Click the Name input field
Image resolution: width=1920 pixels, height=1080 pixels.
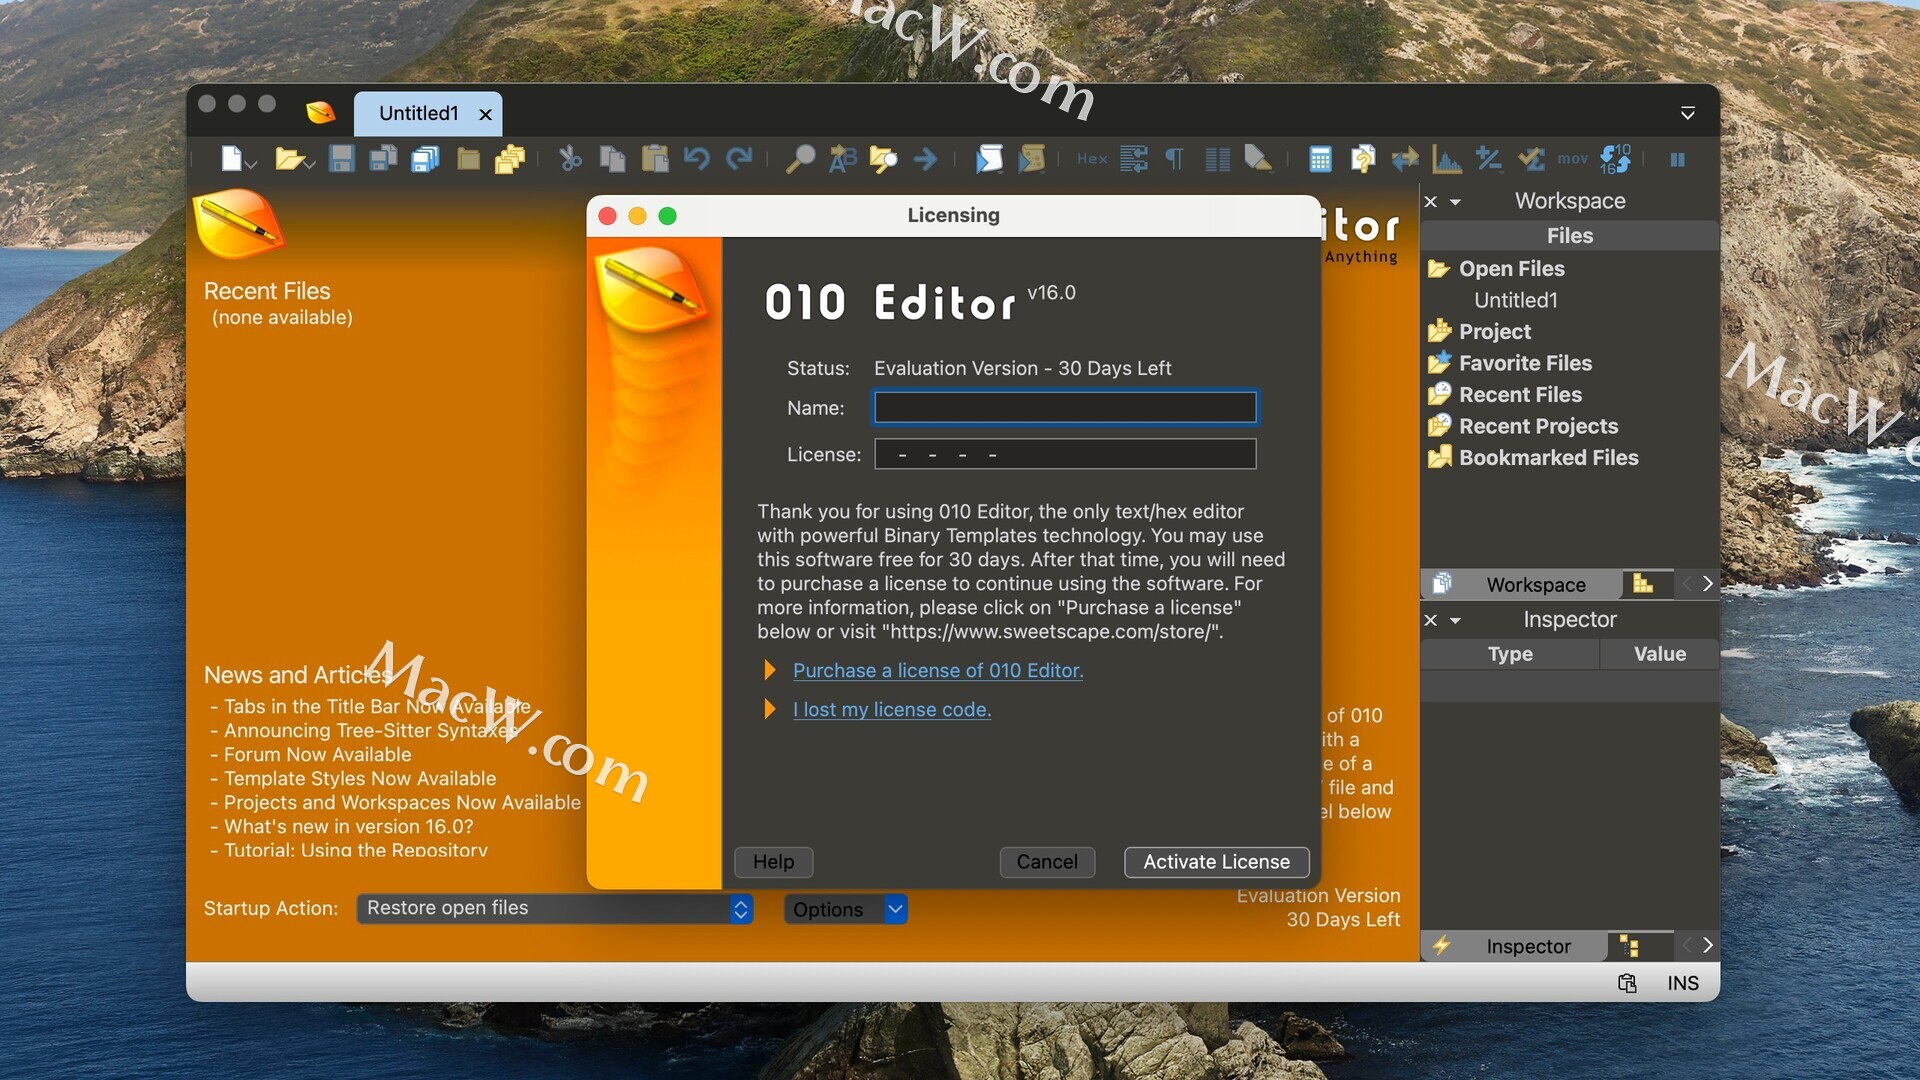[x=1065, y=407]
